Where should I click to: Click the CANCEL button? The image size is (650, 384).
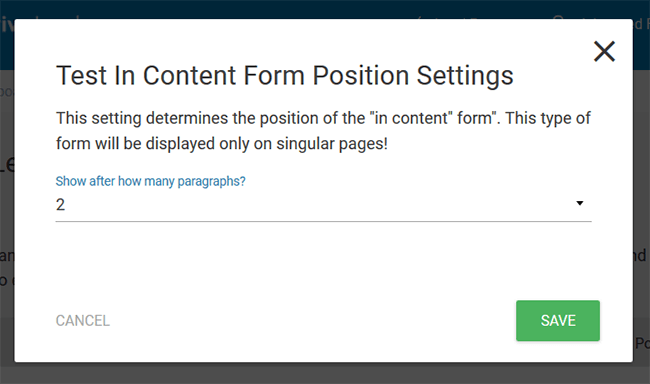click(83, 321)
